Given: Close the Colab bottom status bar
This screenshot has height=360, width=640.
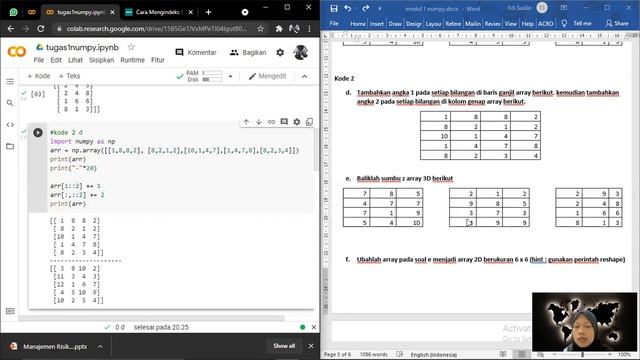Looking at the screenshot, I should coord(313,327).
